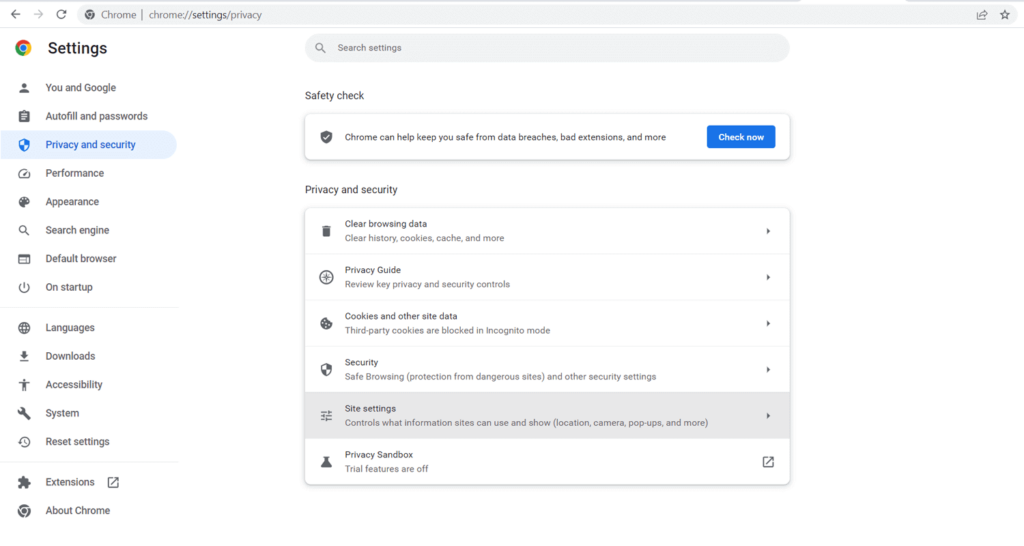This screenshot has height=546, width=1024.
Task: Expand Cookies and other site data arrow
Action: point(768,323)
